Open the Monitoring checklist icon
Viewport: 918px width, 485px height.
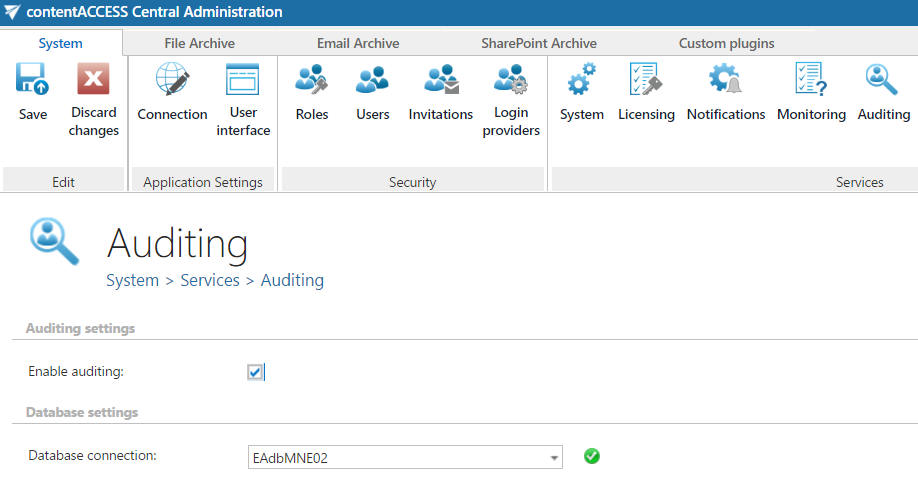(x=811, y=79)
